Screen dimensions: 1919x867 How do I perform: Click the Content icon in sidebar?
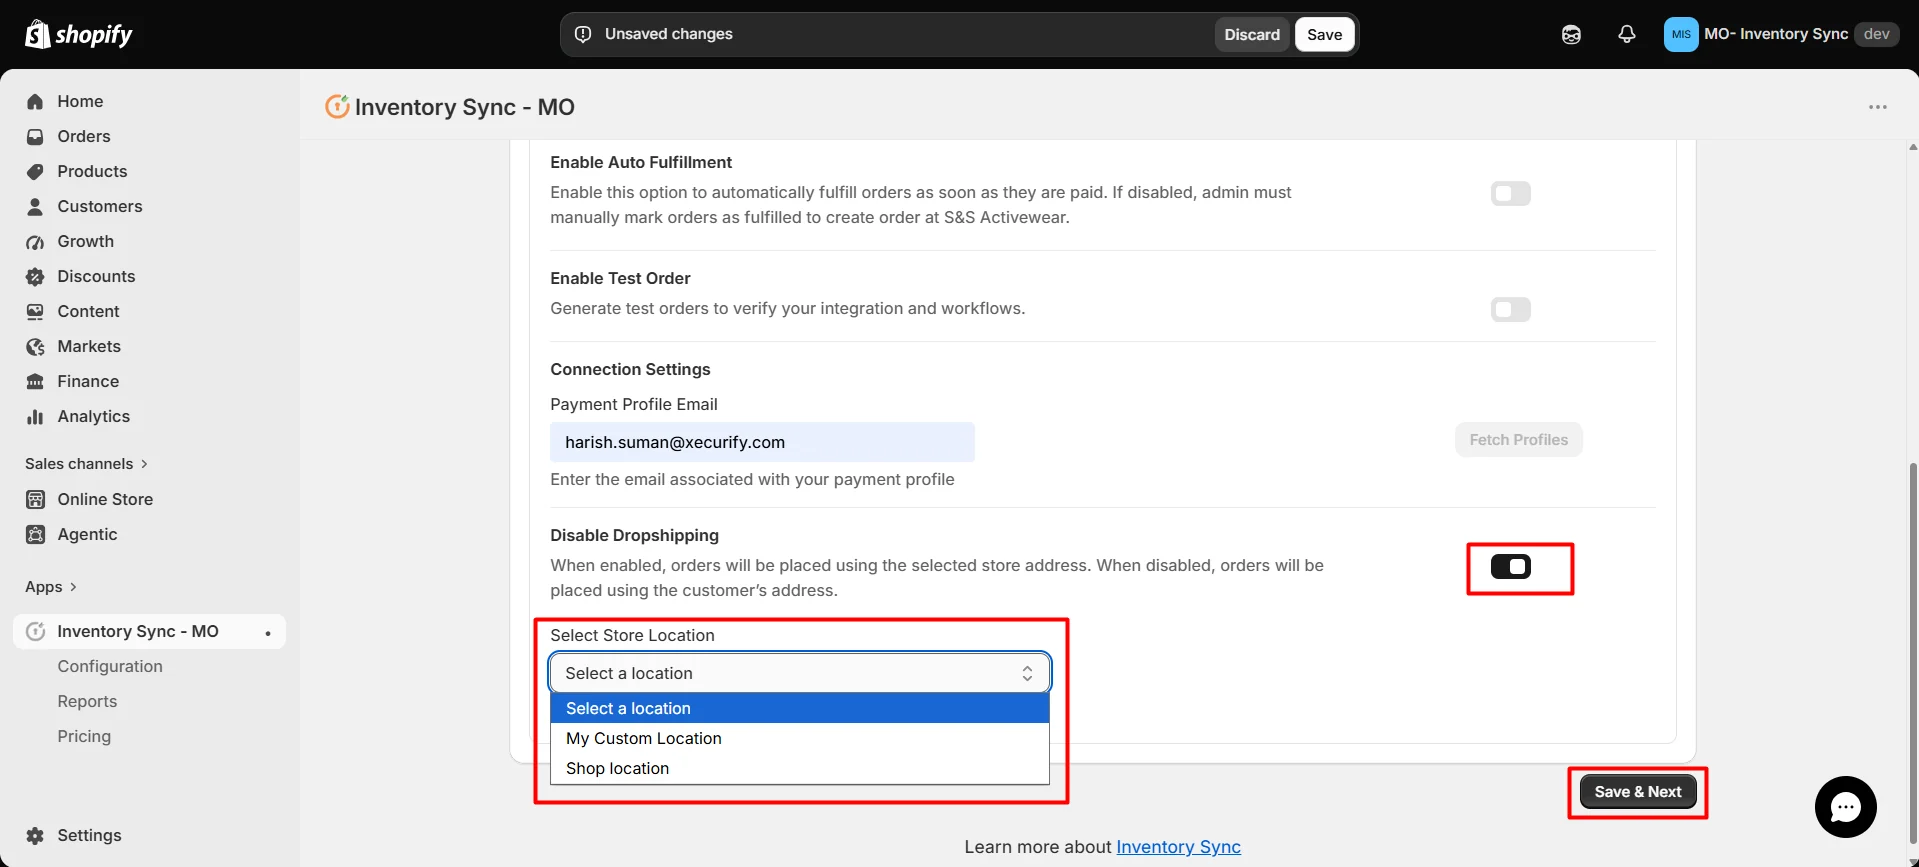35,311
